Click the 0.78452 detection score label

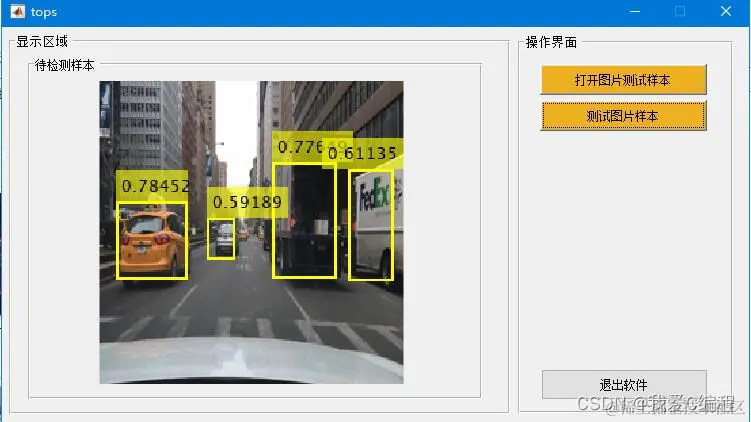(x=153, y=185)
